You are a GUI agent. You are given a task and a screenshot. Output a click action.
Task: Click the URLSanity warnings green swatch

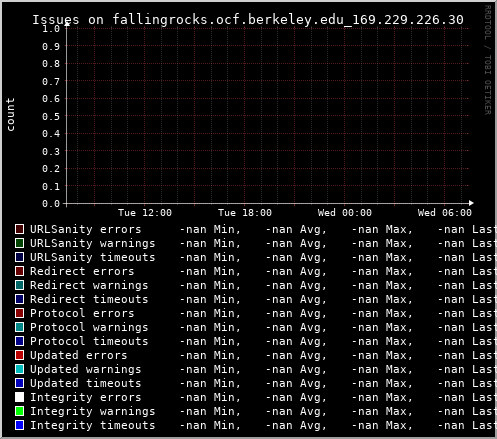click(x=19, y=243)
